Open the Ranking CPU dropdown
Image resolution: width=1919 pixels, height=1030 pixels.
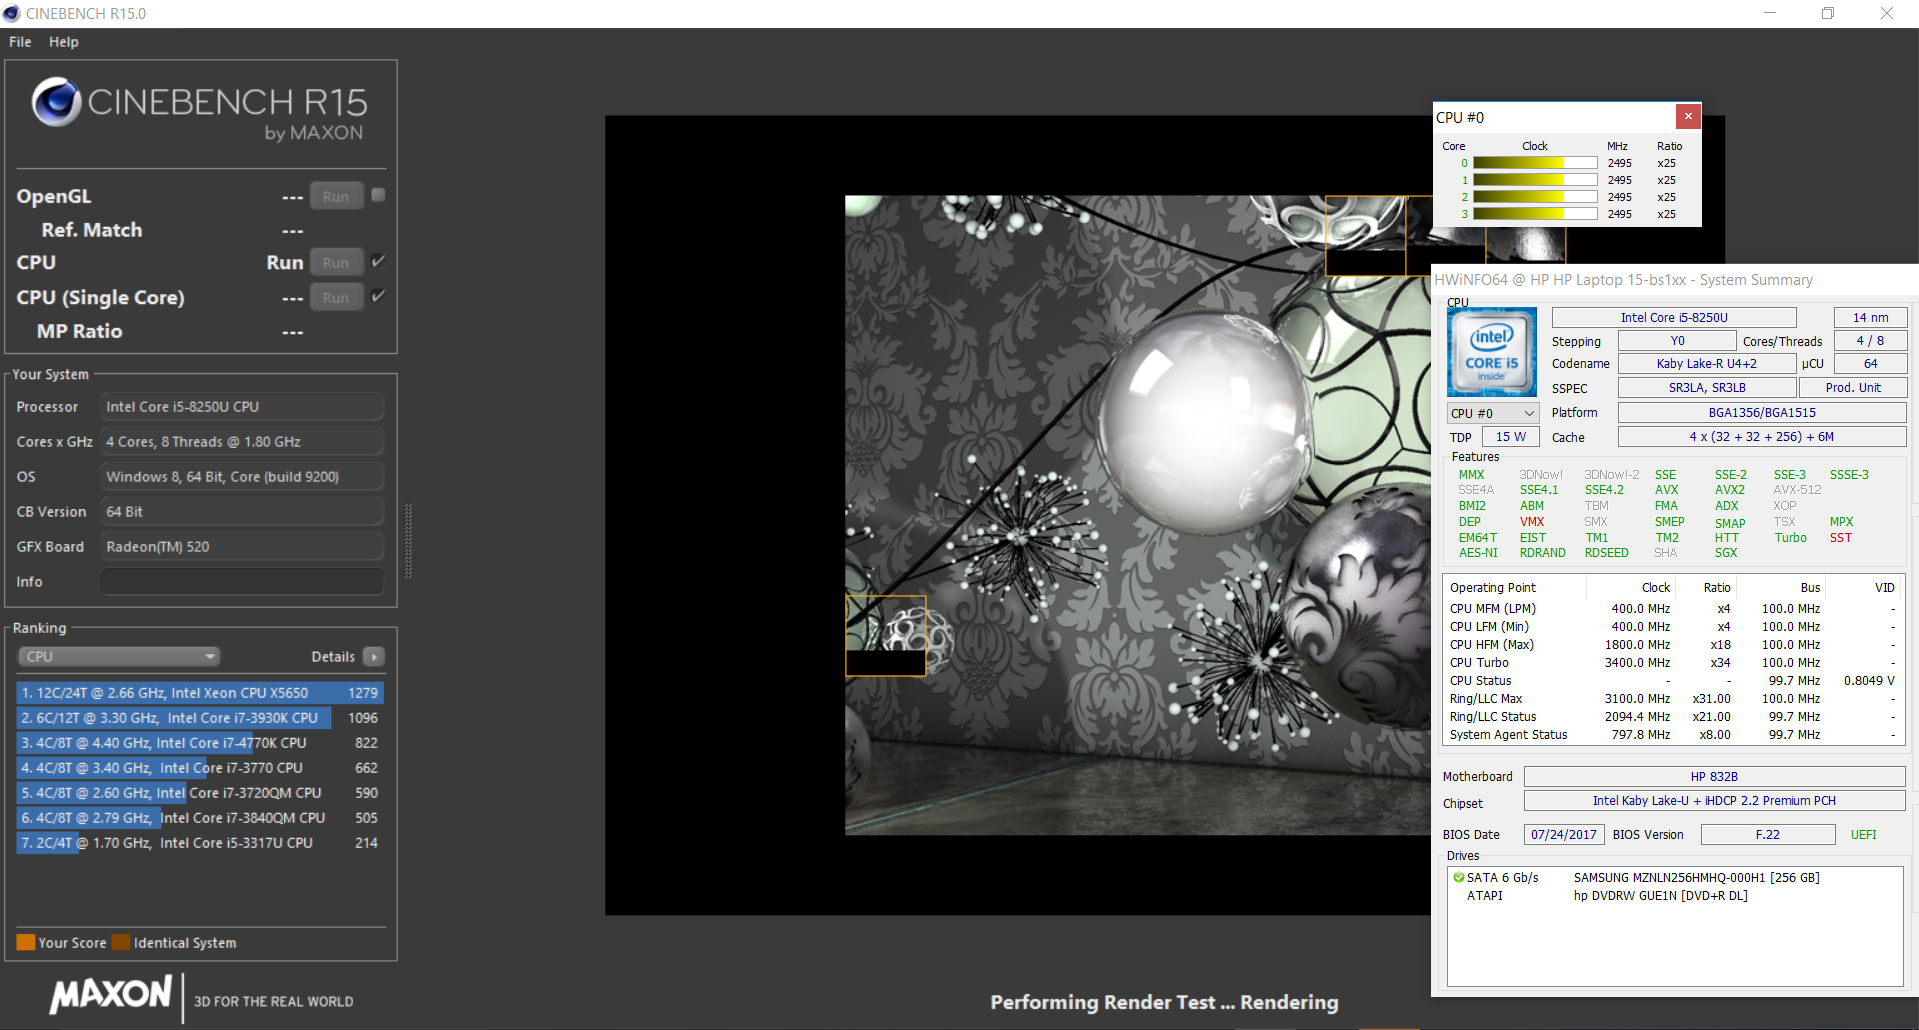pos(119,656)
